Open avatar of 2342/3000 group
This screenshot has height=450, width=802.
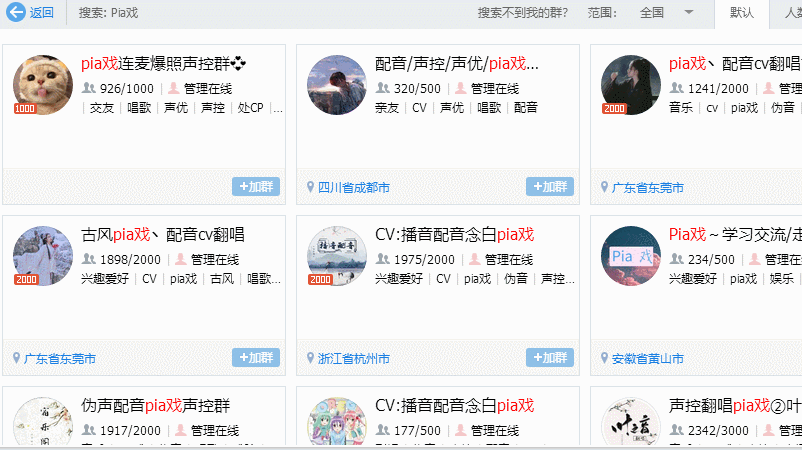coord(631,423)
